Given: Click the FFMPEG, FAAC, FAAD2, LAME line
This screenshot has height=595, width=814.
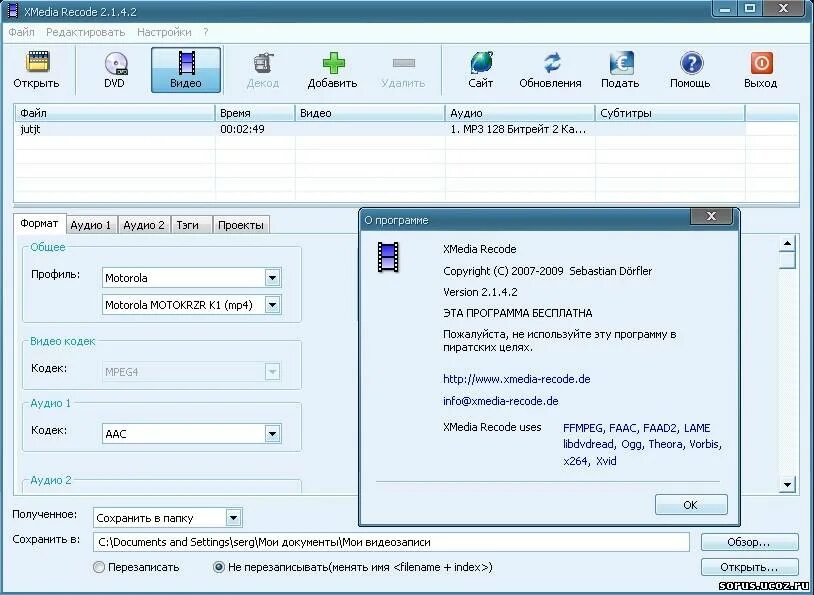Looking at the screenshot, I should pos(636,428).
